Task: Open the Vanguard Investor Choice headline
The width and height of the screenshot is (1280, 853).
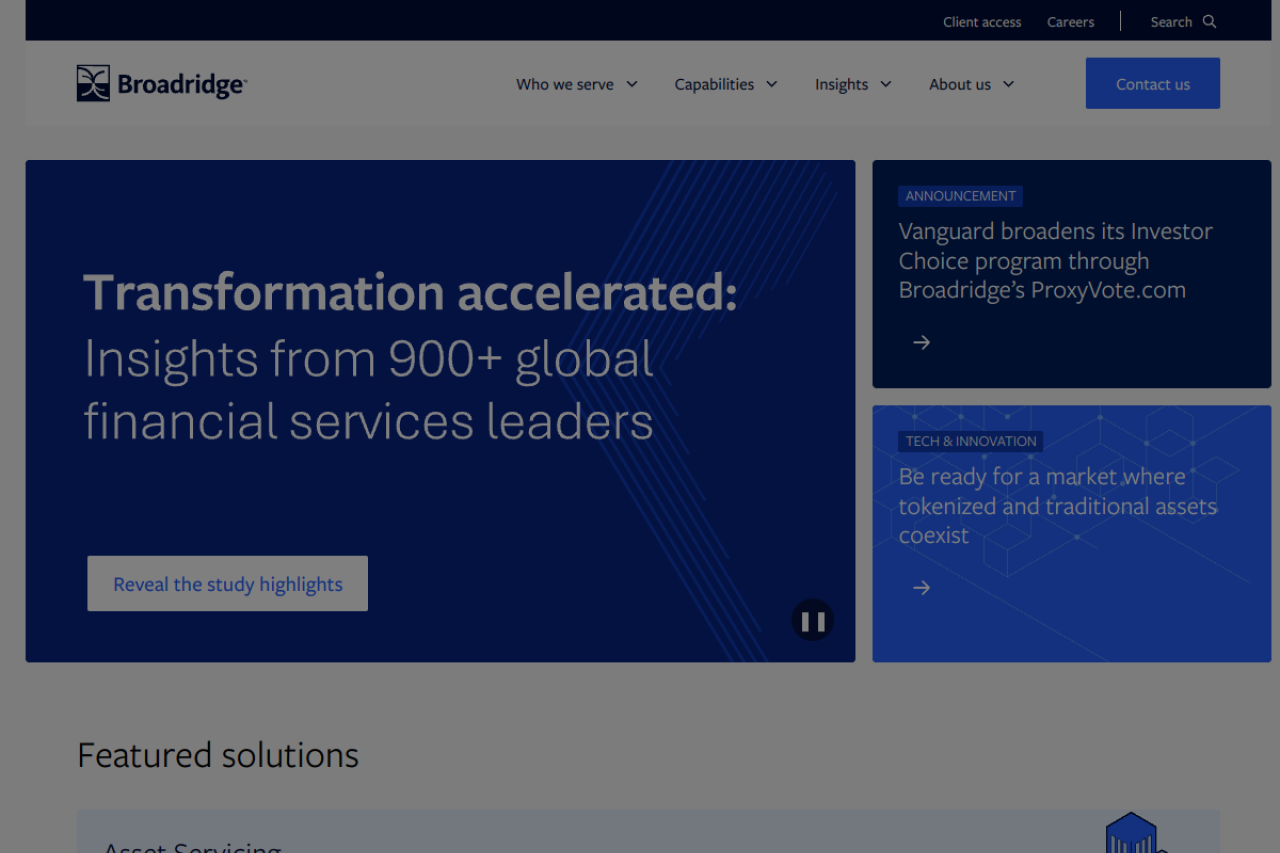Action: [1055, 261]
